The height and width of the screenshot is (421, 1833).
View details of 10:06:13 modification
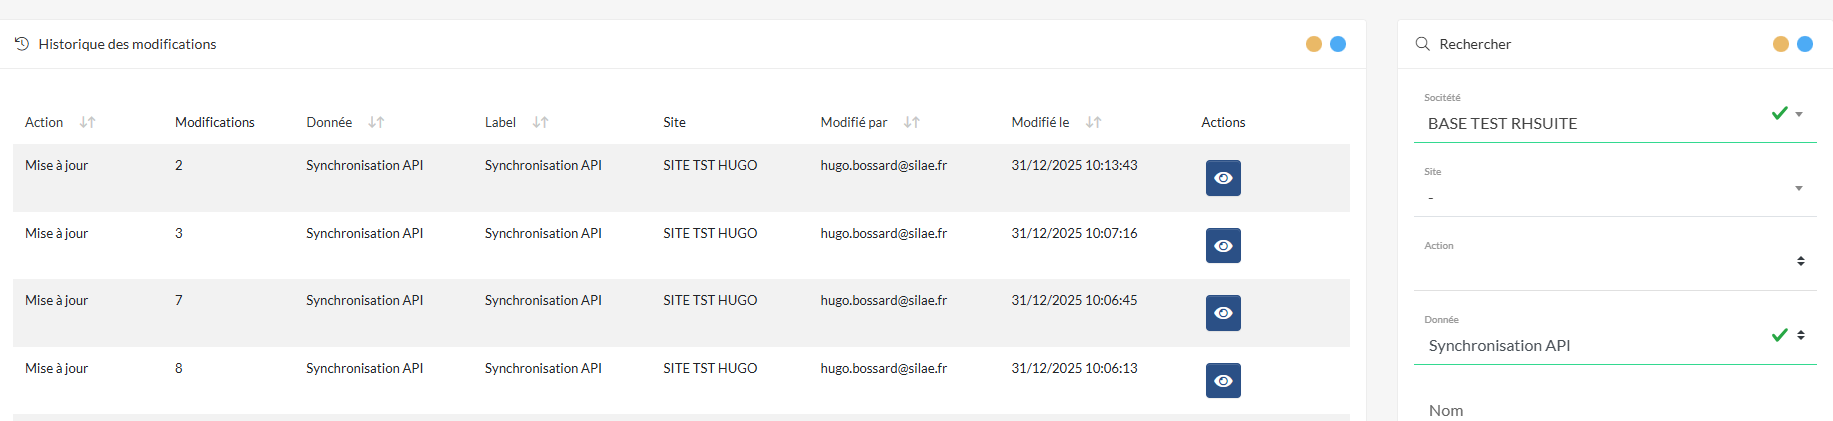[1223, 381]
